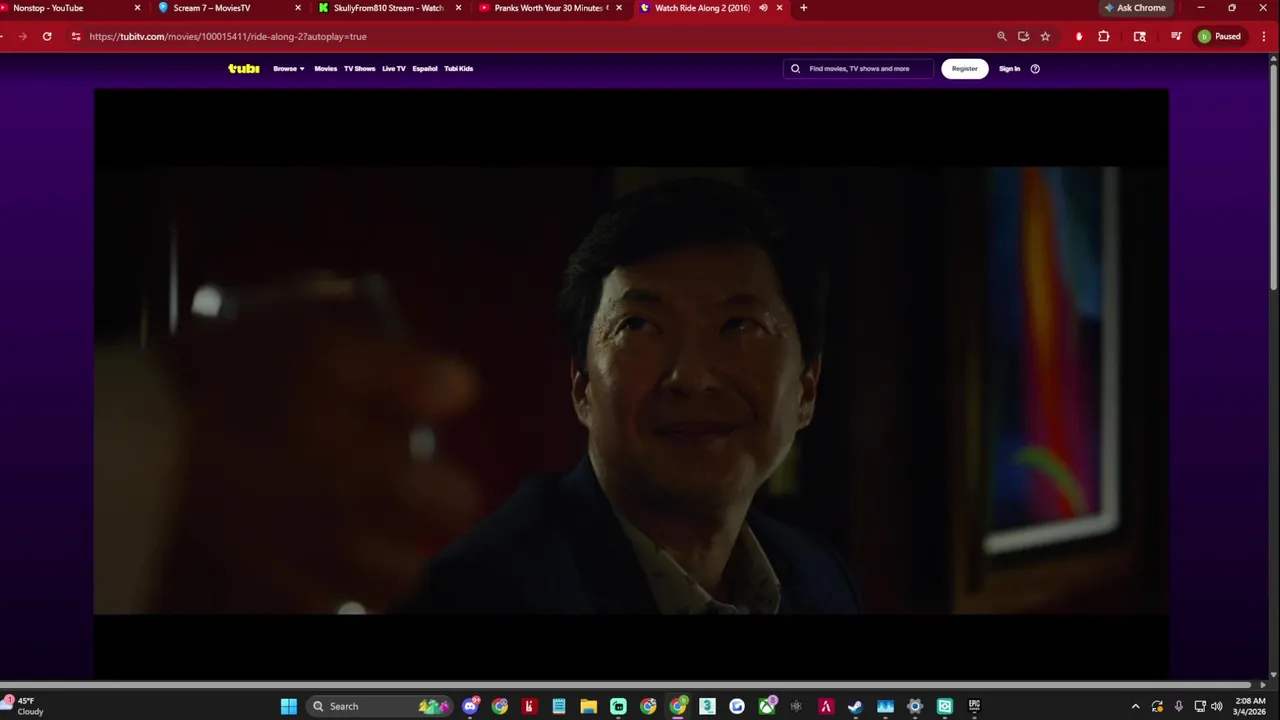Open the Tubi Kids section
This screenshot has width=1280, height=720.
point(459,69)
